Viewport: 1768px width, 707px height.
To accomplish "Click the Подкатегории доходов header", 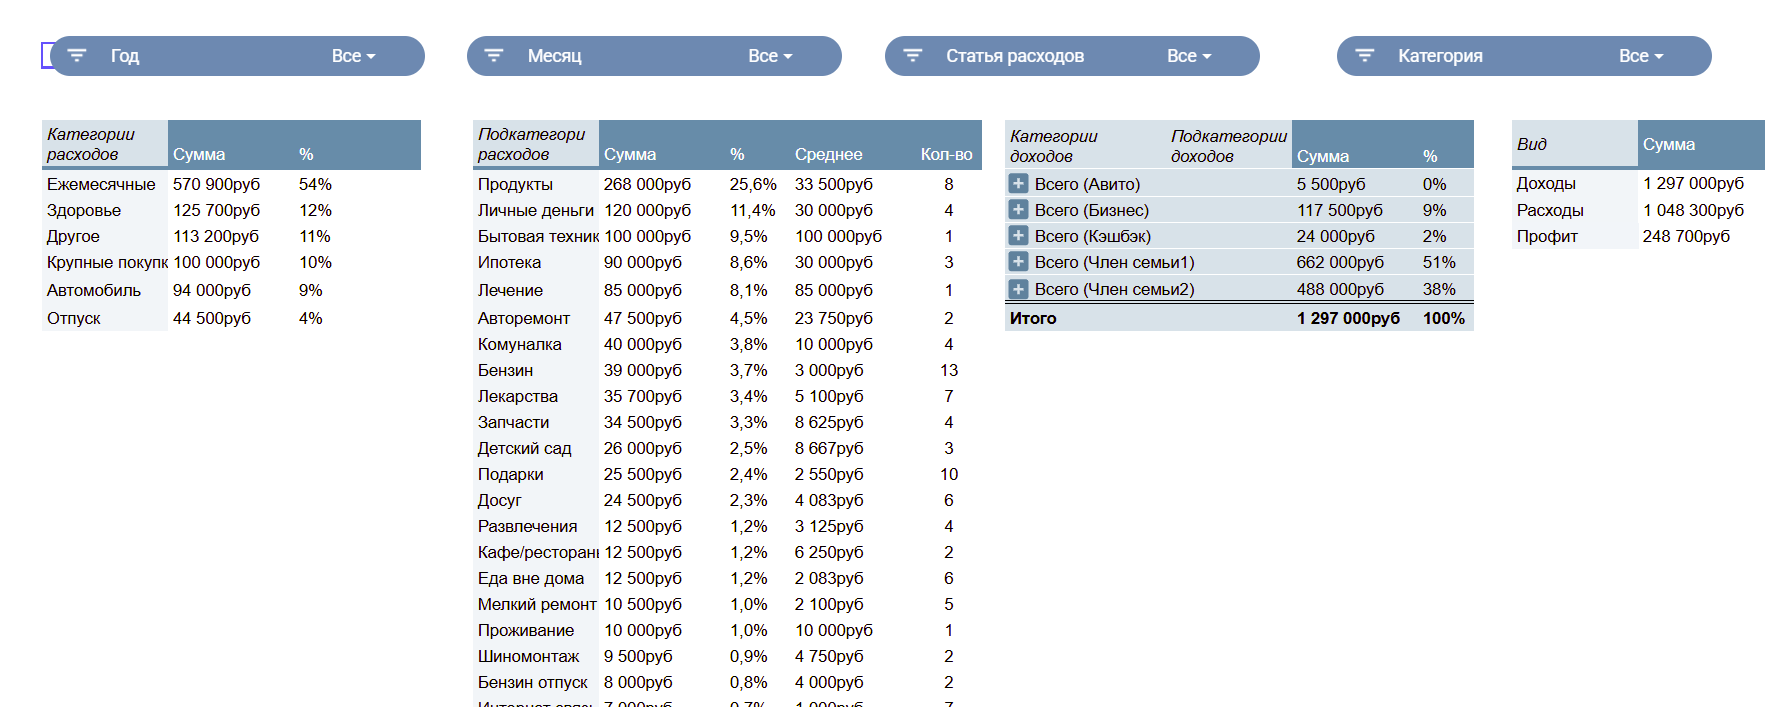I will [1229, 146].
